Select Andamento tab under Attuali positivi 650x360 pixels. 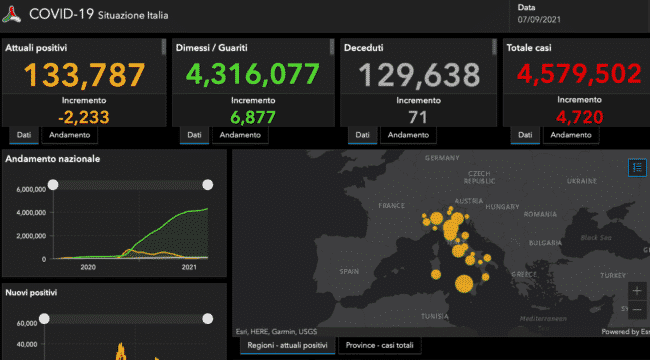pos(69,135)
